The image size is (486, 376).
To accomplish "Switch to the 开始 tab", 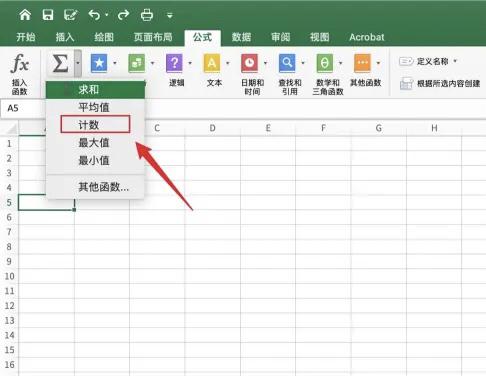I will (26, 37).
